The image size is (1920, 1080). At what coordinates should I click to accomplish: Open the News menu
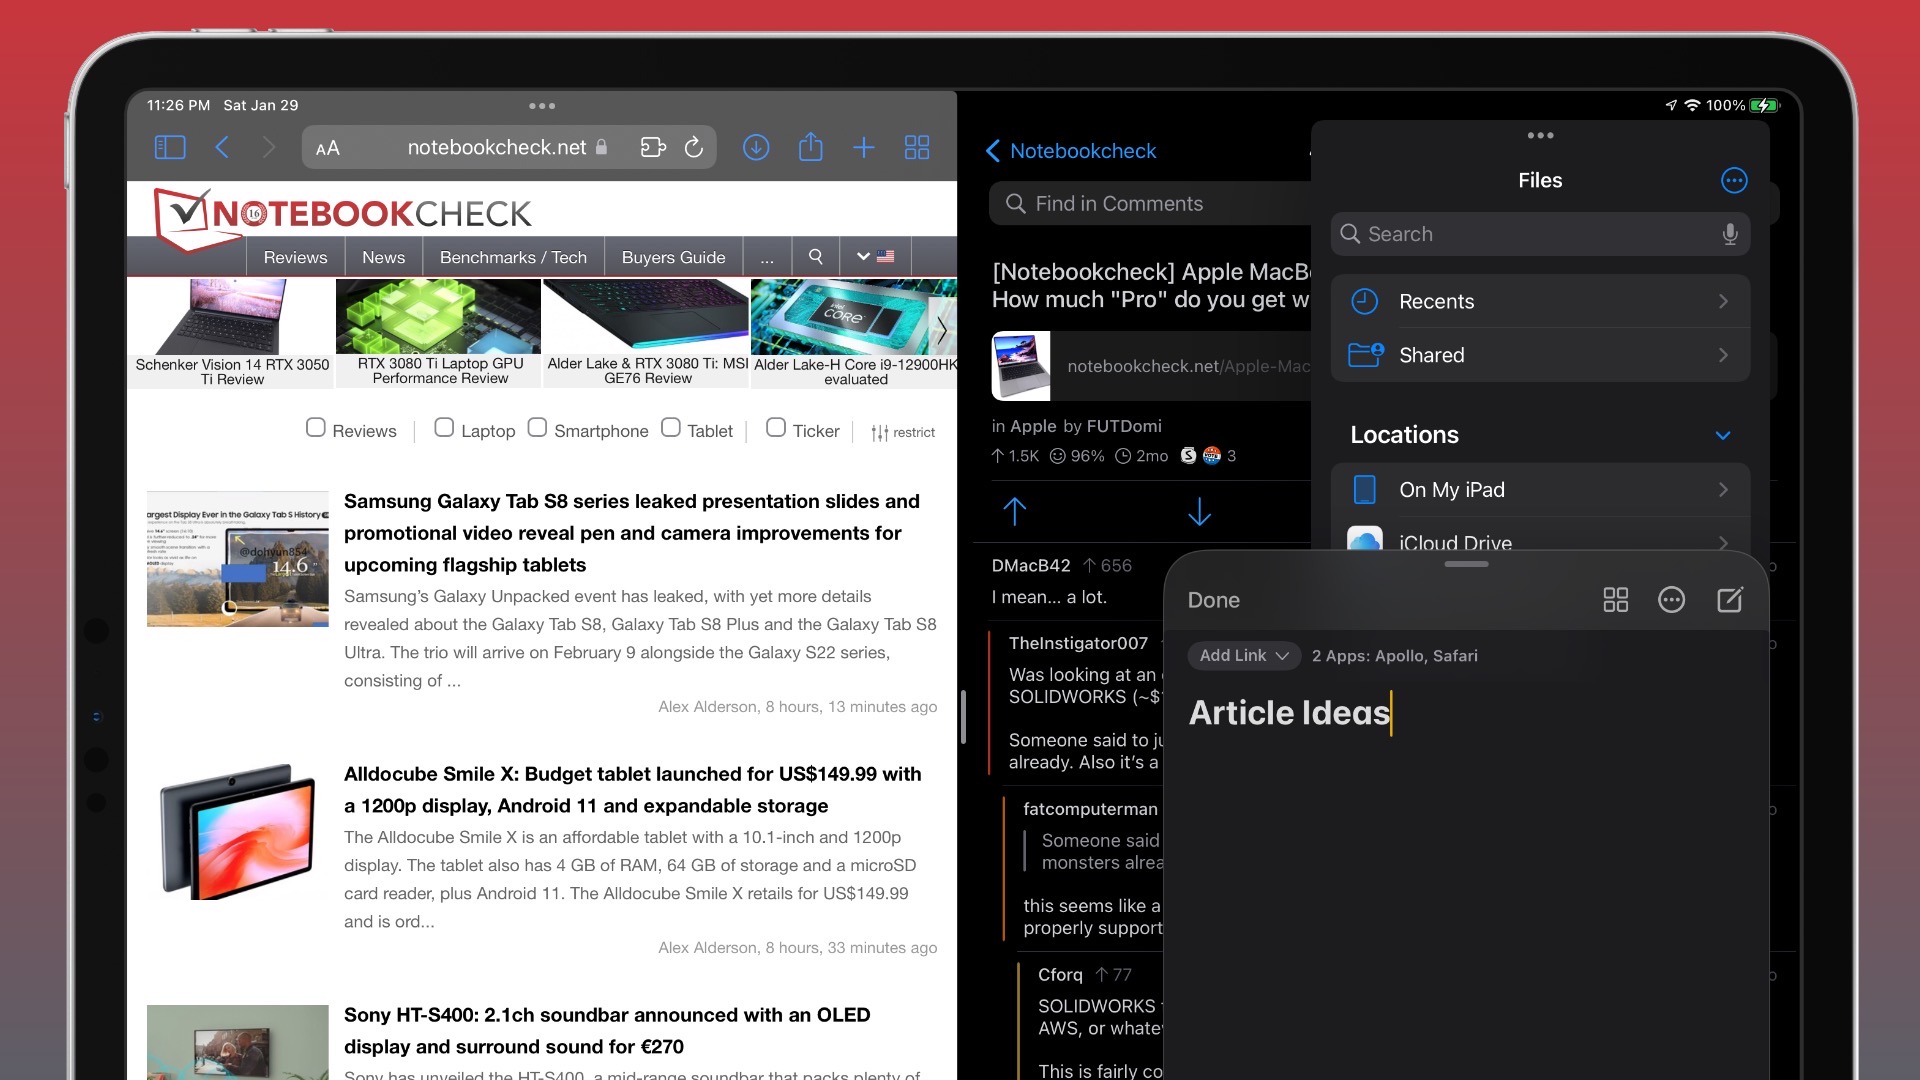383,258
